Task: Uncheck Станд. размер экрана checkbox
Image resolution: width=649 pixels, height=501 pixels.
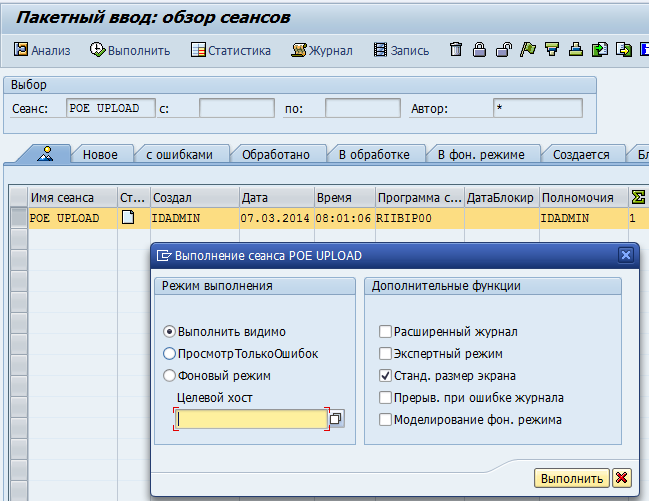Action: pyautogui.click(x=385, y=376)
